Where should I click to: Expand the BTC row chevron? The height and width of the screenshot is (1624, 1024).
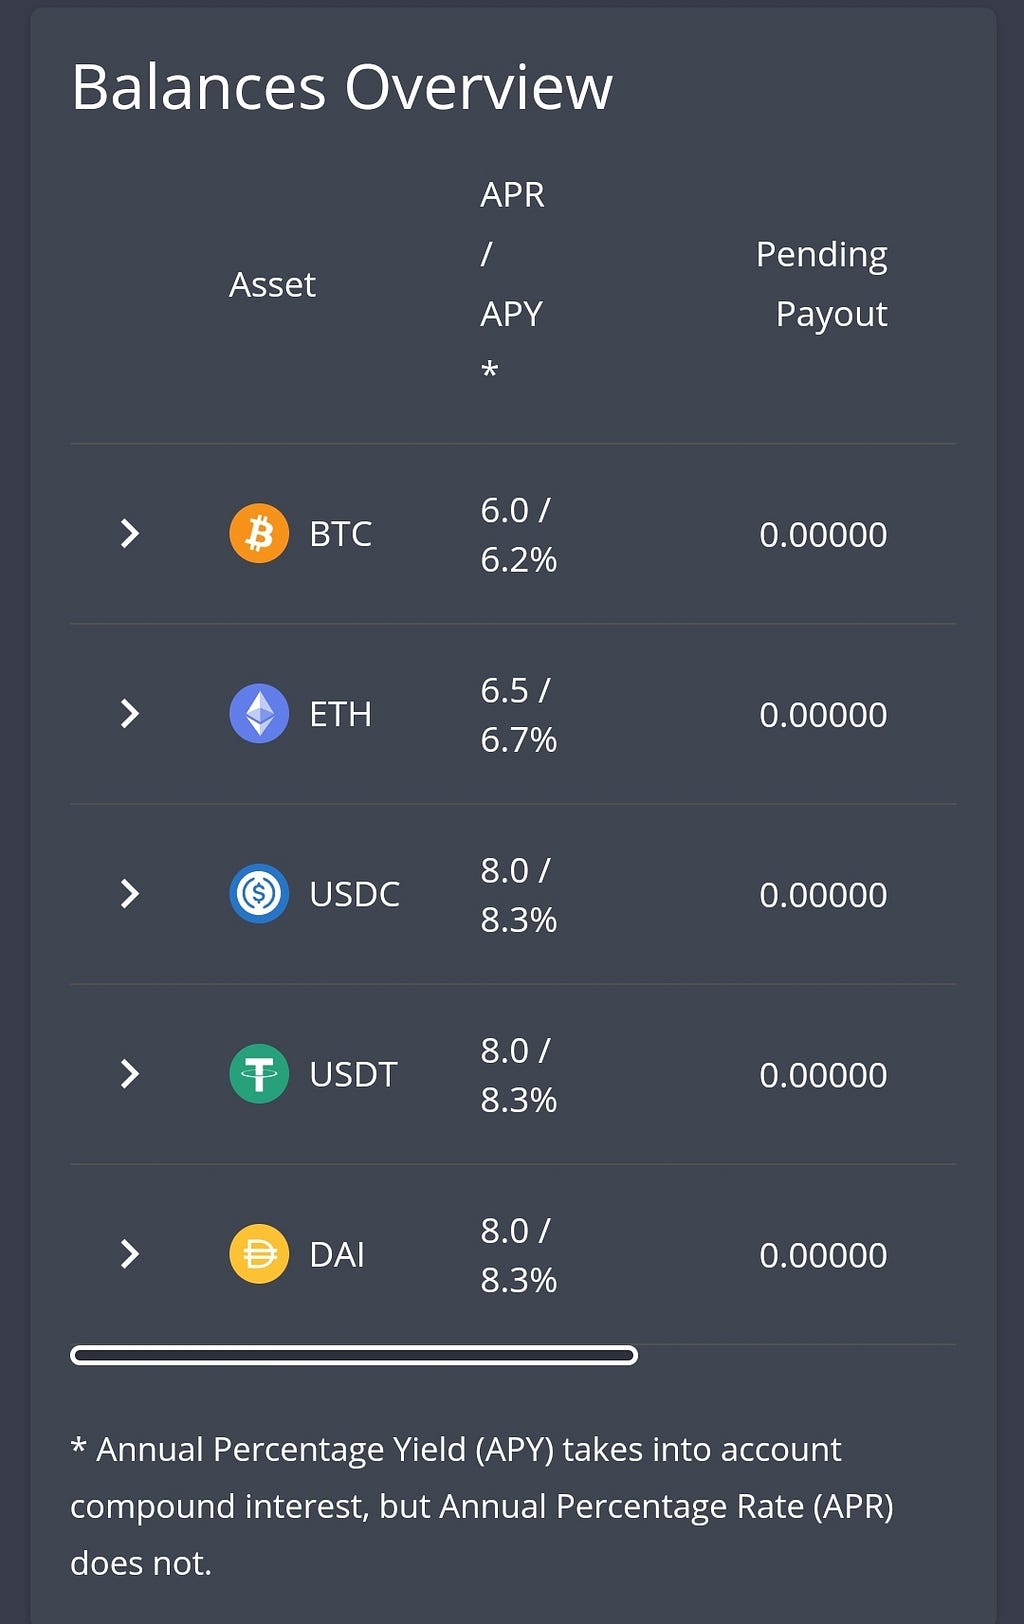pos(129,533)
